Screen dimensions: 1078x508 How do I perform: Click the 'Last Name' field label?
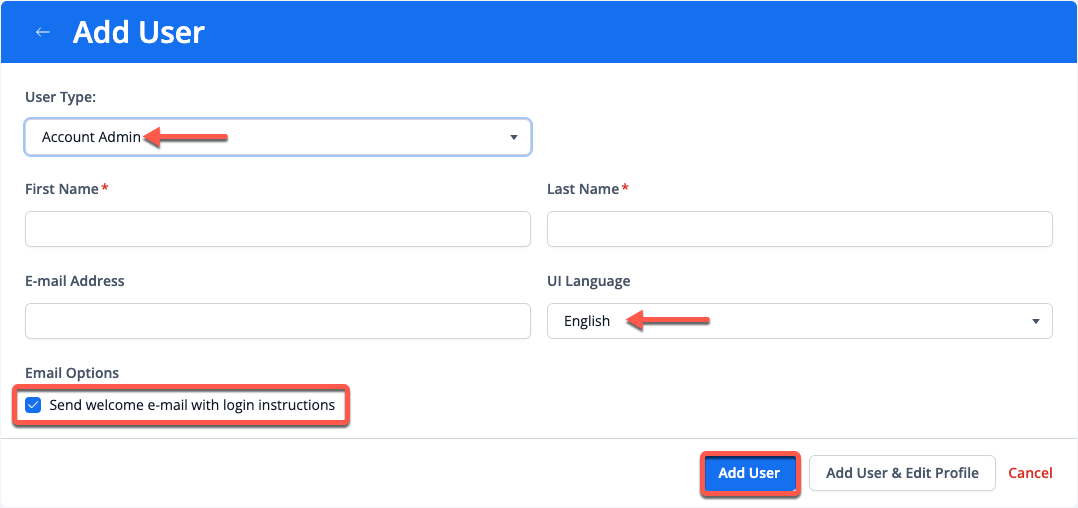coord(583,189)
